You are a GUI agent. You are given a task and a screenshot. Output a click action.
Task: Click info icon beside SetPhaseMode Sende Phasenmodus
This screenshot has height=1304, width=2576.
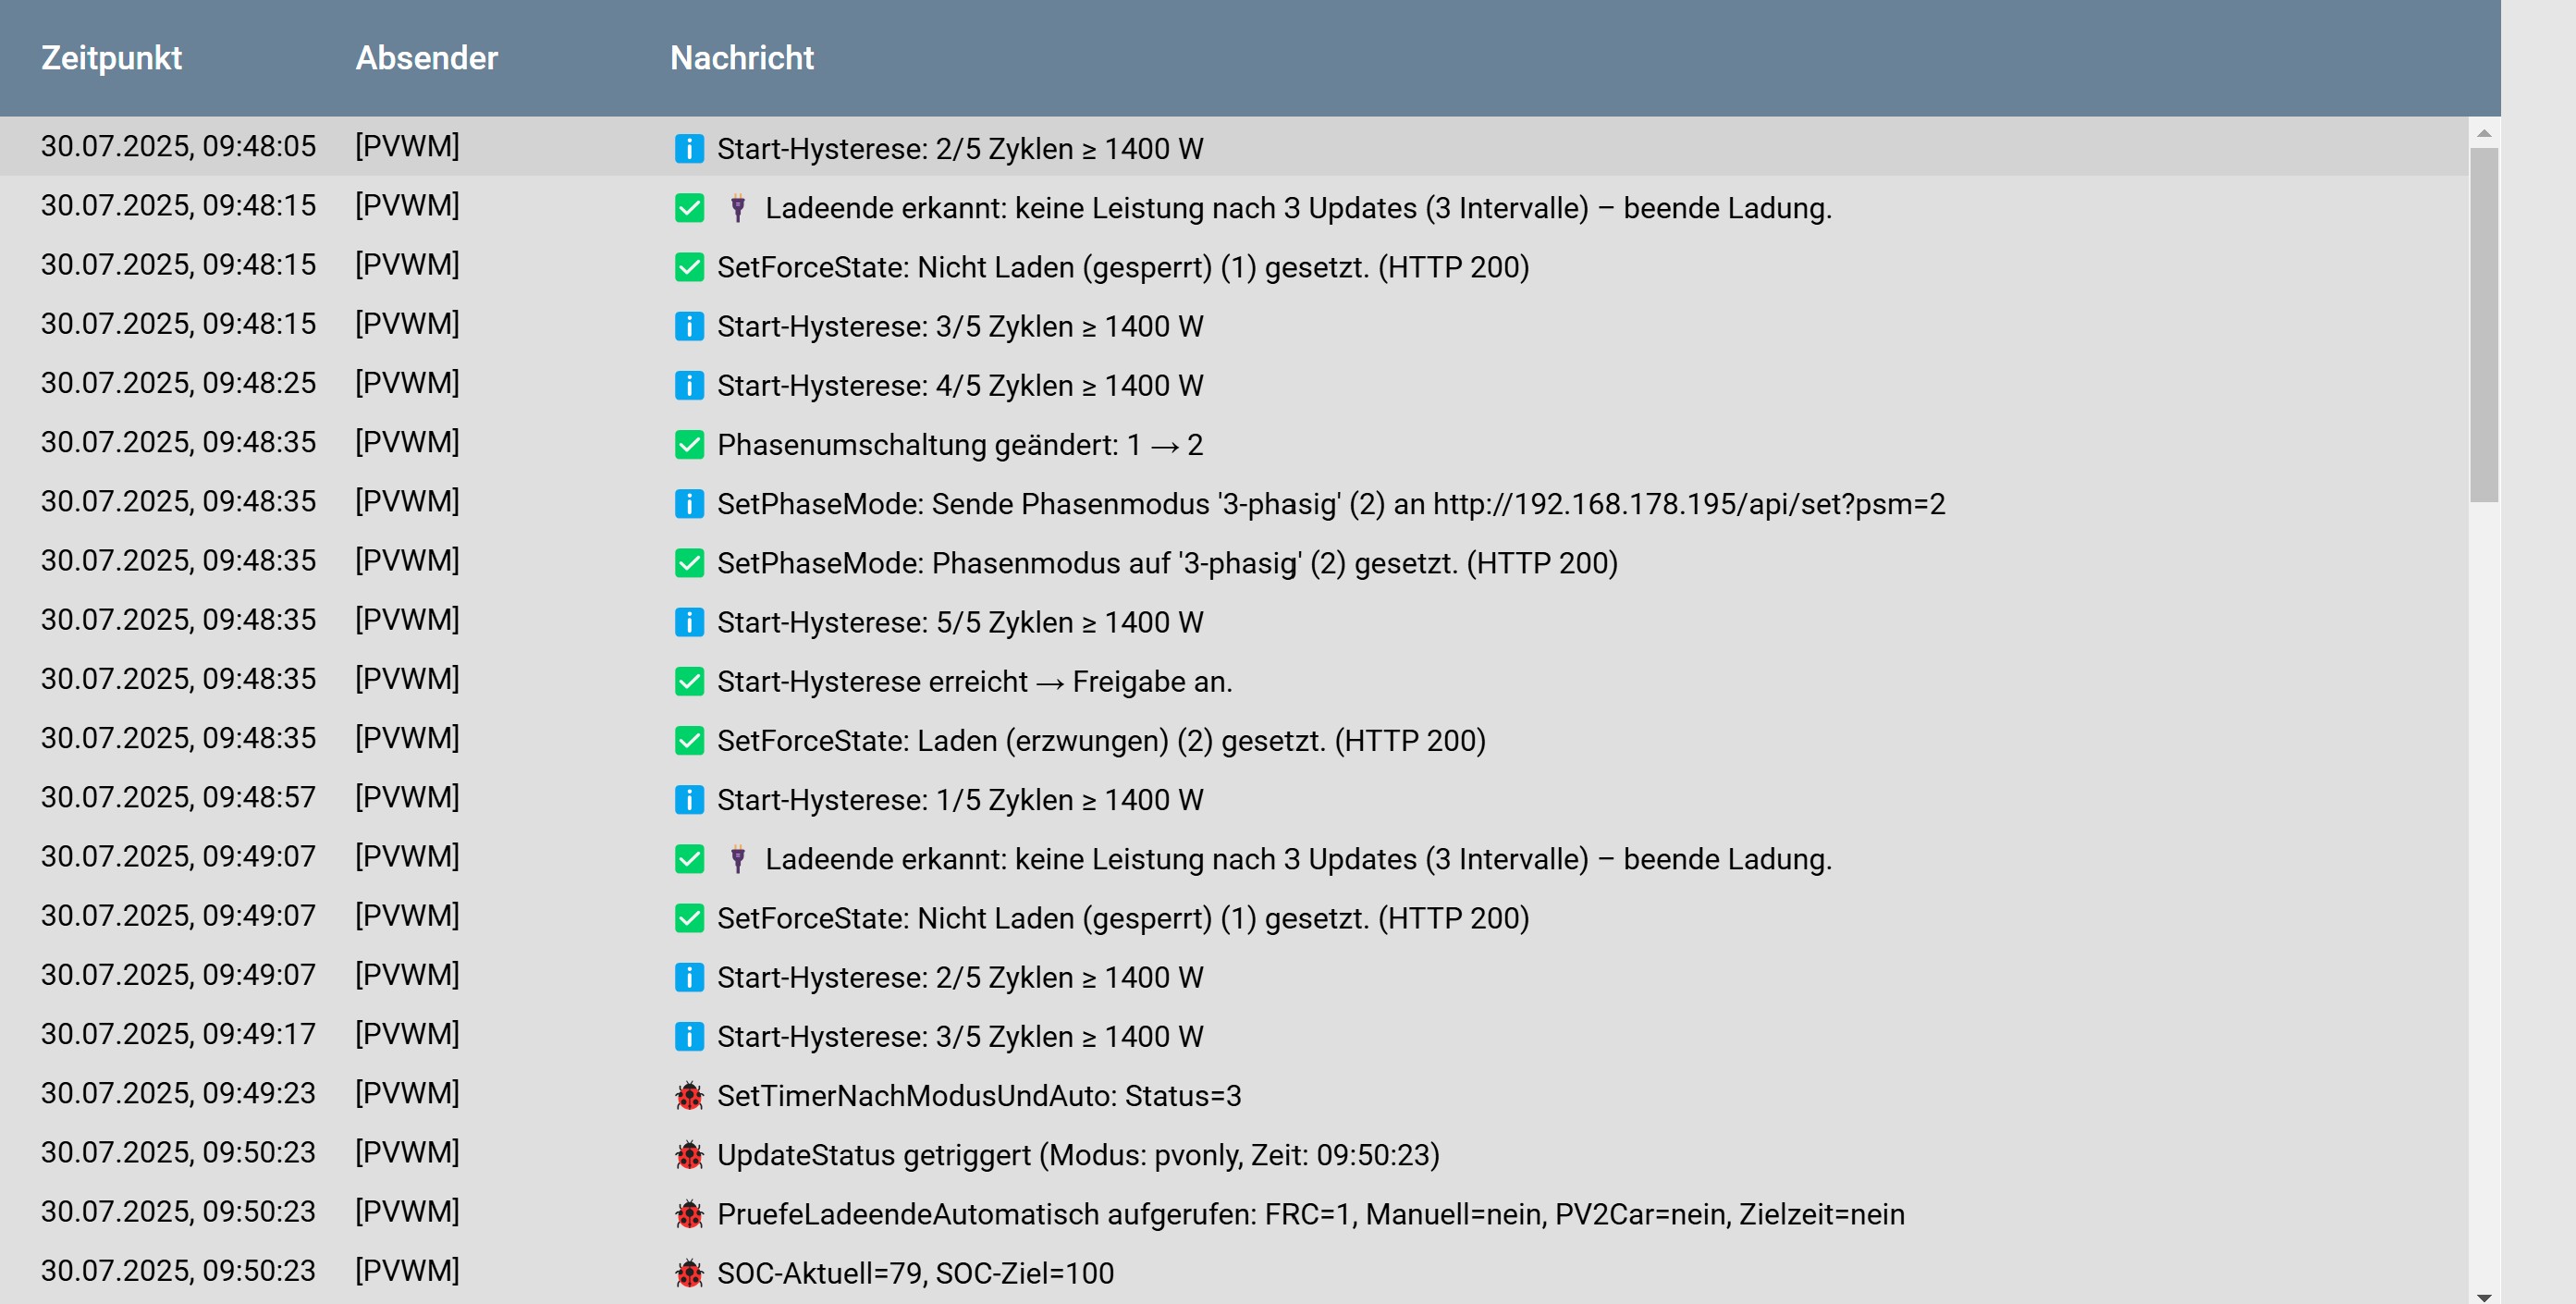pyautogui.click(x=689, y=504)
